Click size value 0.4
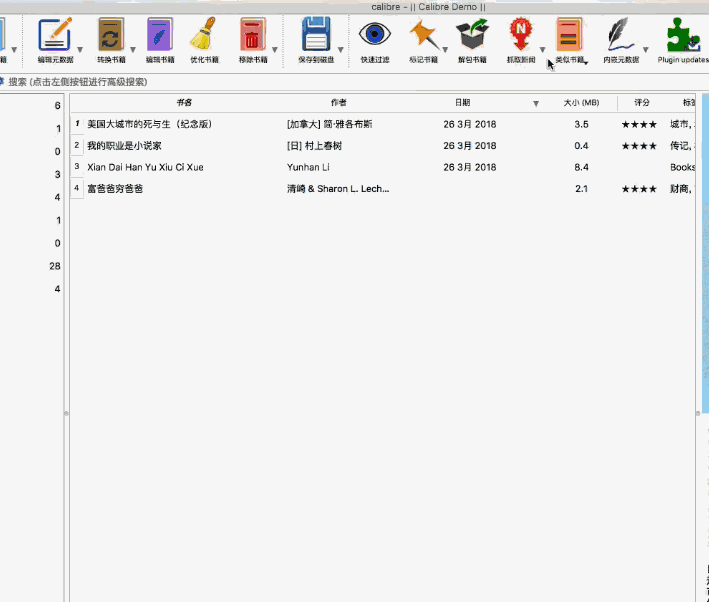This screenshot has height=602, width=709. 581,146
